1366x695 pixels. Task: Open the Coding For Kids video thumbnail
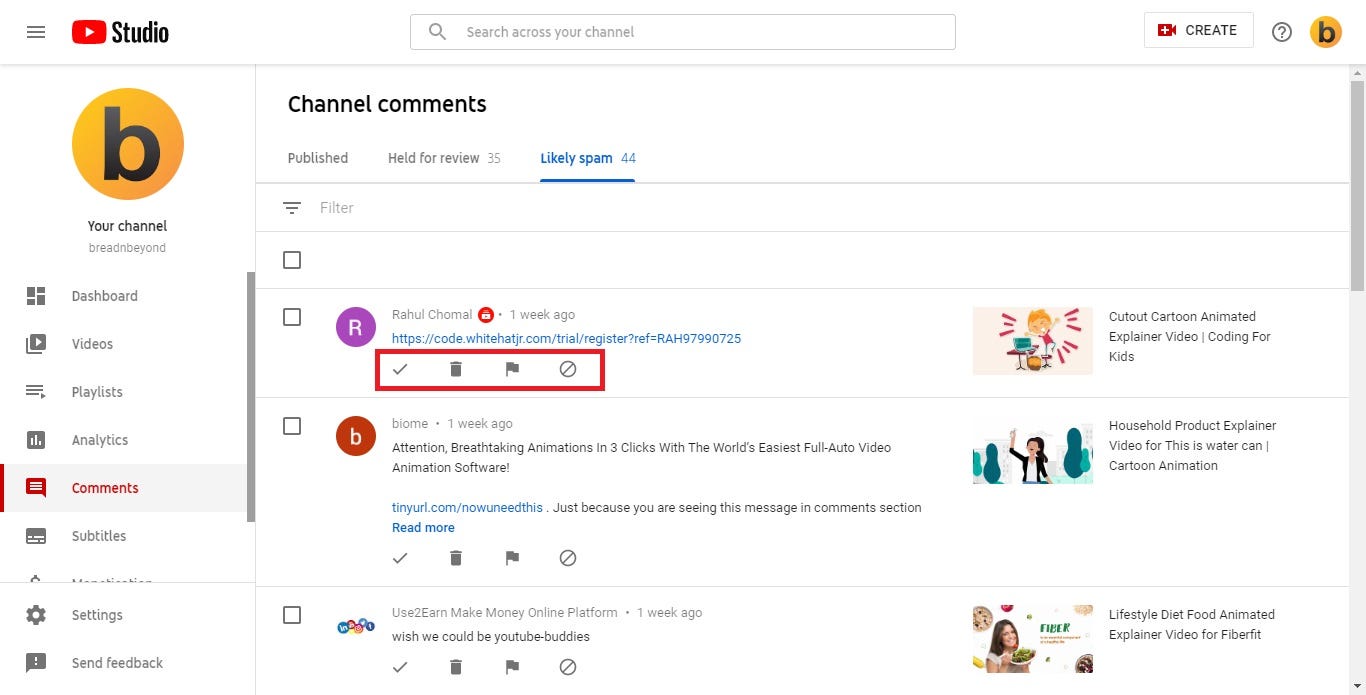(1032, 340)
